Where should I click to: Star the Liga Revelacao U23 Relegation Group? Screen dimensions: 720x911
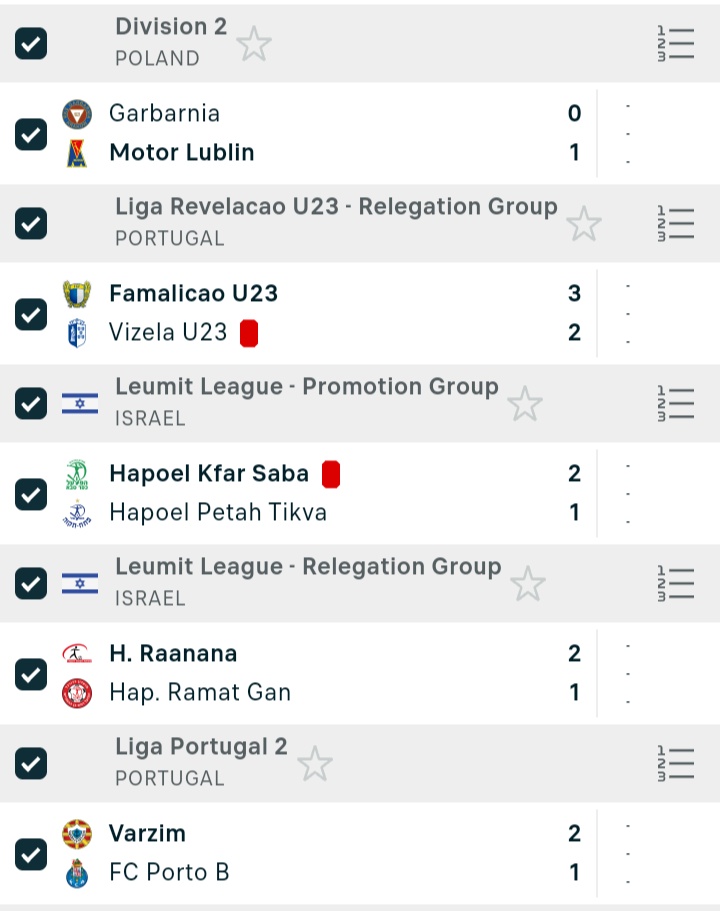[x=584, y=224]
